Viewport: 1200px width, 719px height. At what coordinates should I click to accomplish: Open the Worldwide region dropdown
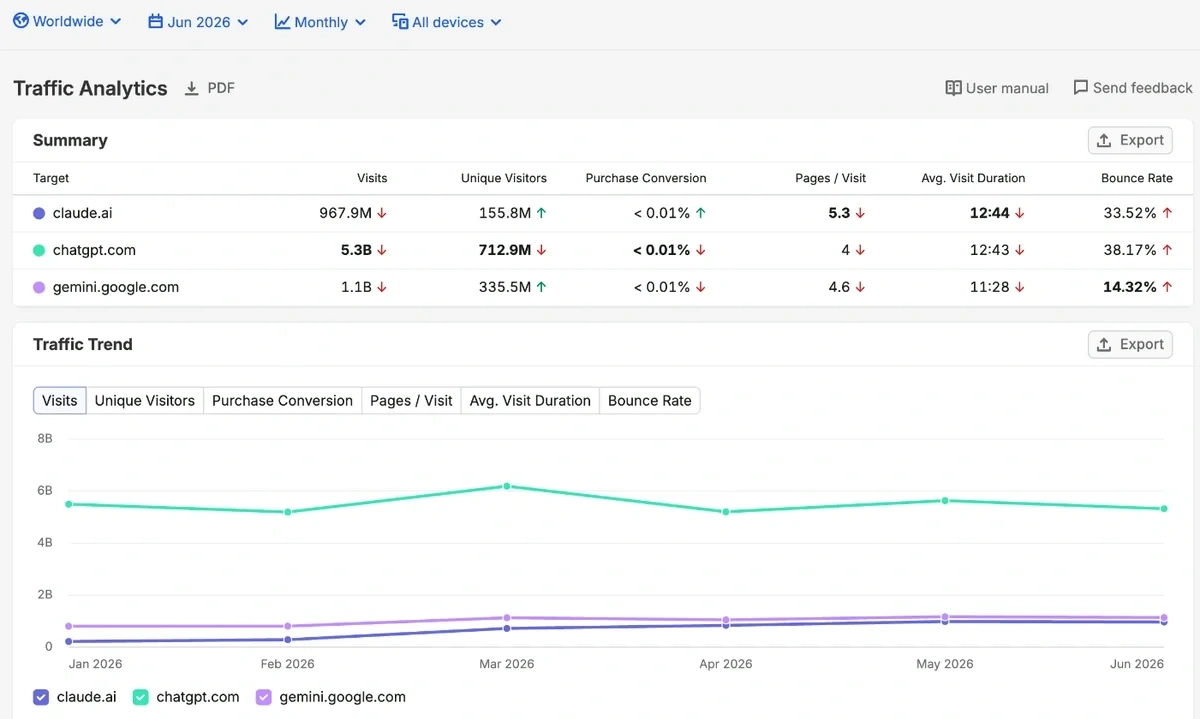click(x=67, y=21)
